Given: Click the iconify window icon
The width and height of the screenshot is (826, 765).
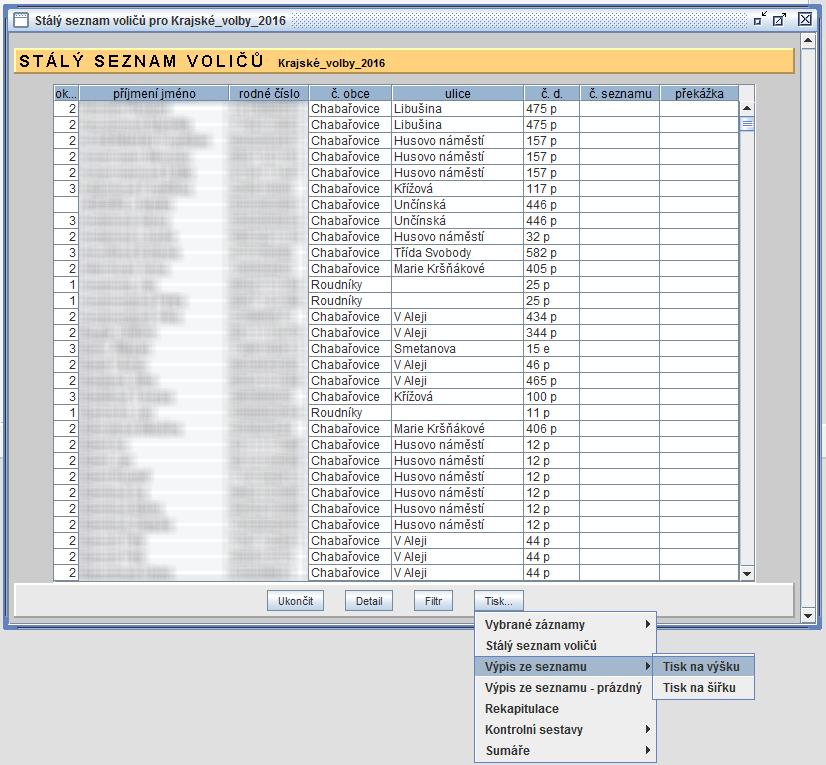Looking at the screenshot, I should 760,19.
